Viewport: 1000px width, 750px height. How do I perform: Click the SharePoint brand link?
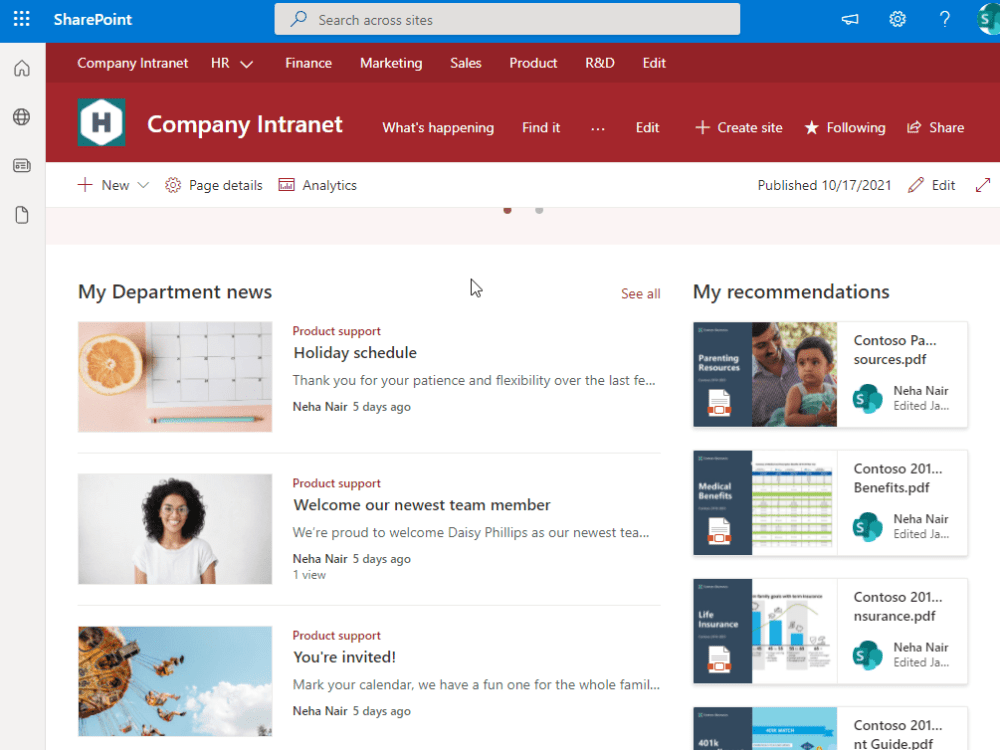[x=92, y=20]
